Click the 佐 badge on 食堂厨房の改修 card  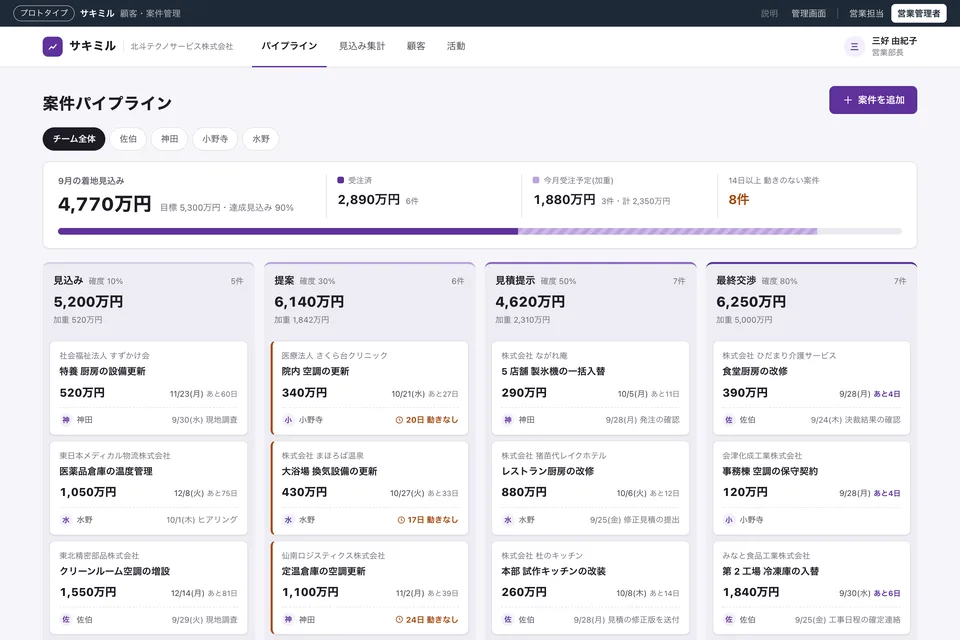(x=729, y=420)
